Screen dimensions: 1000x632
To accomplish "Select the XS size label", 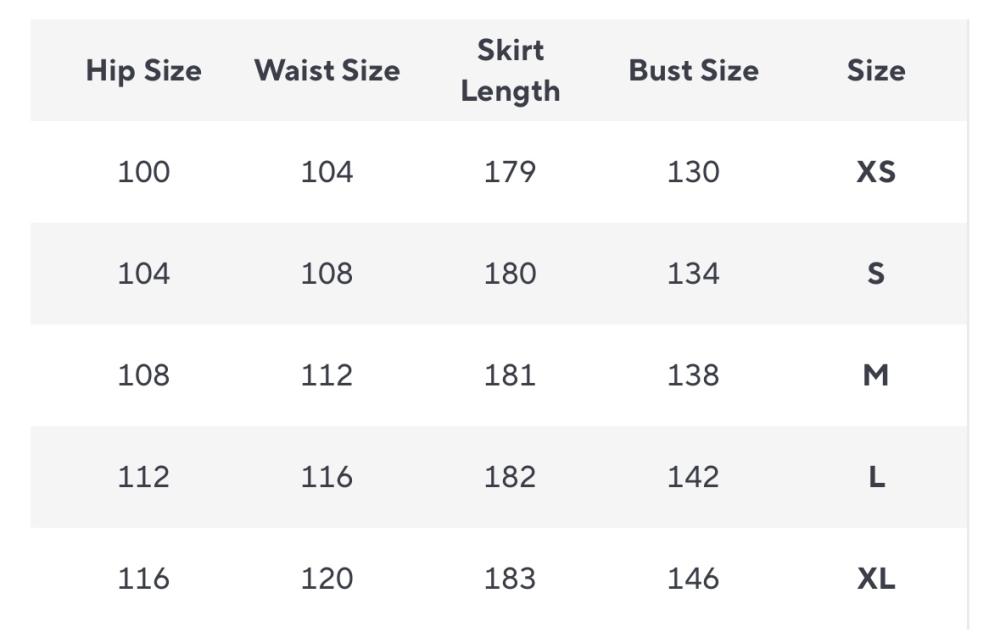I will pyautogui.click(x=876, y=172).
